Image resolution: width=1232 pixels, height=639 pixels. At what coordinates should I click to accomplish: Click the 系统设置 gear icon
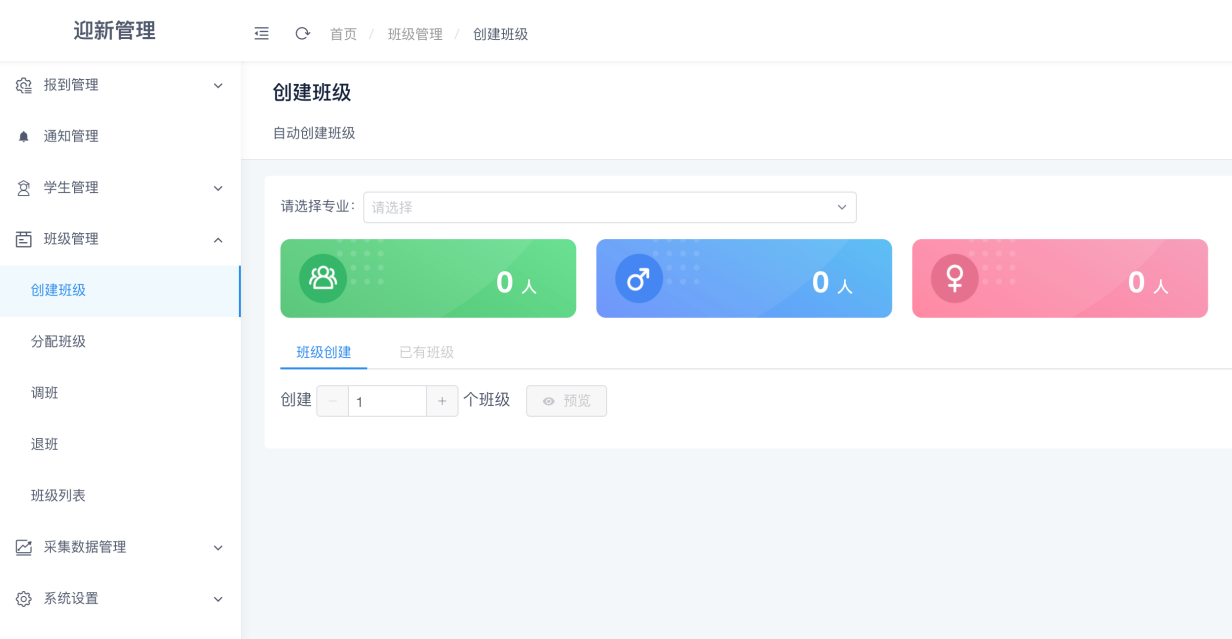pyautogui.click(x=22, y=598)
